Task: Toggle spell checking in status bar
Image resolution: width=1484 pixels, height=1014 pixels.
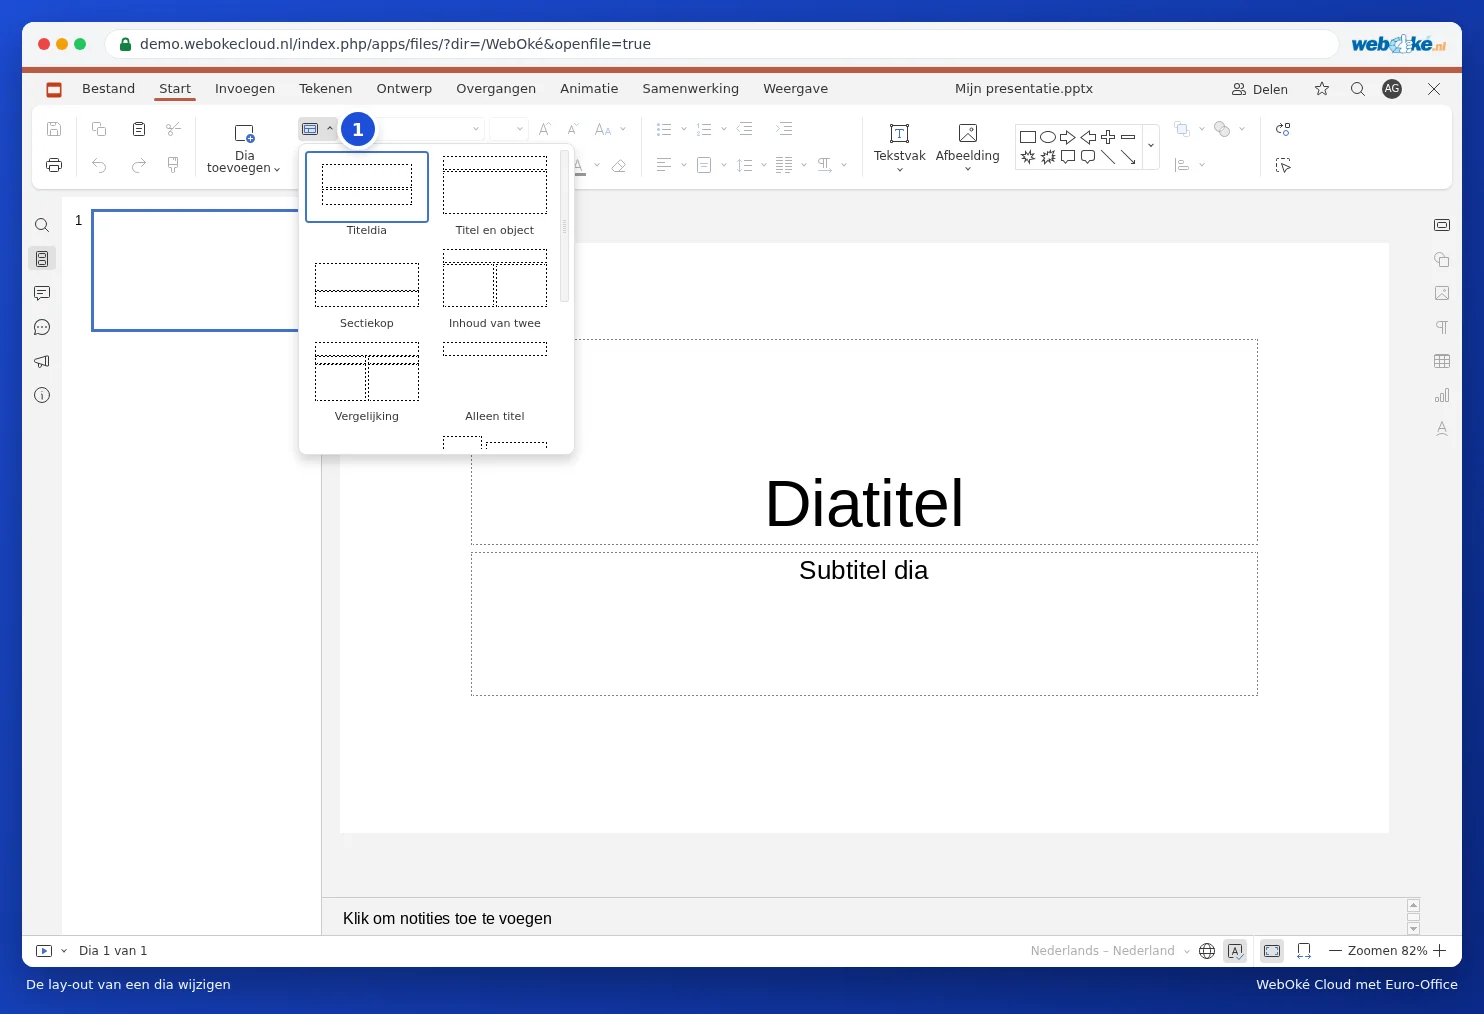Action: (1236, 951)
